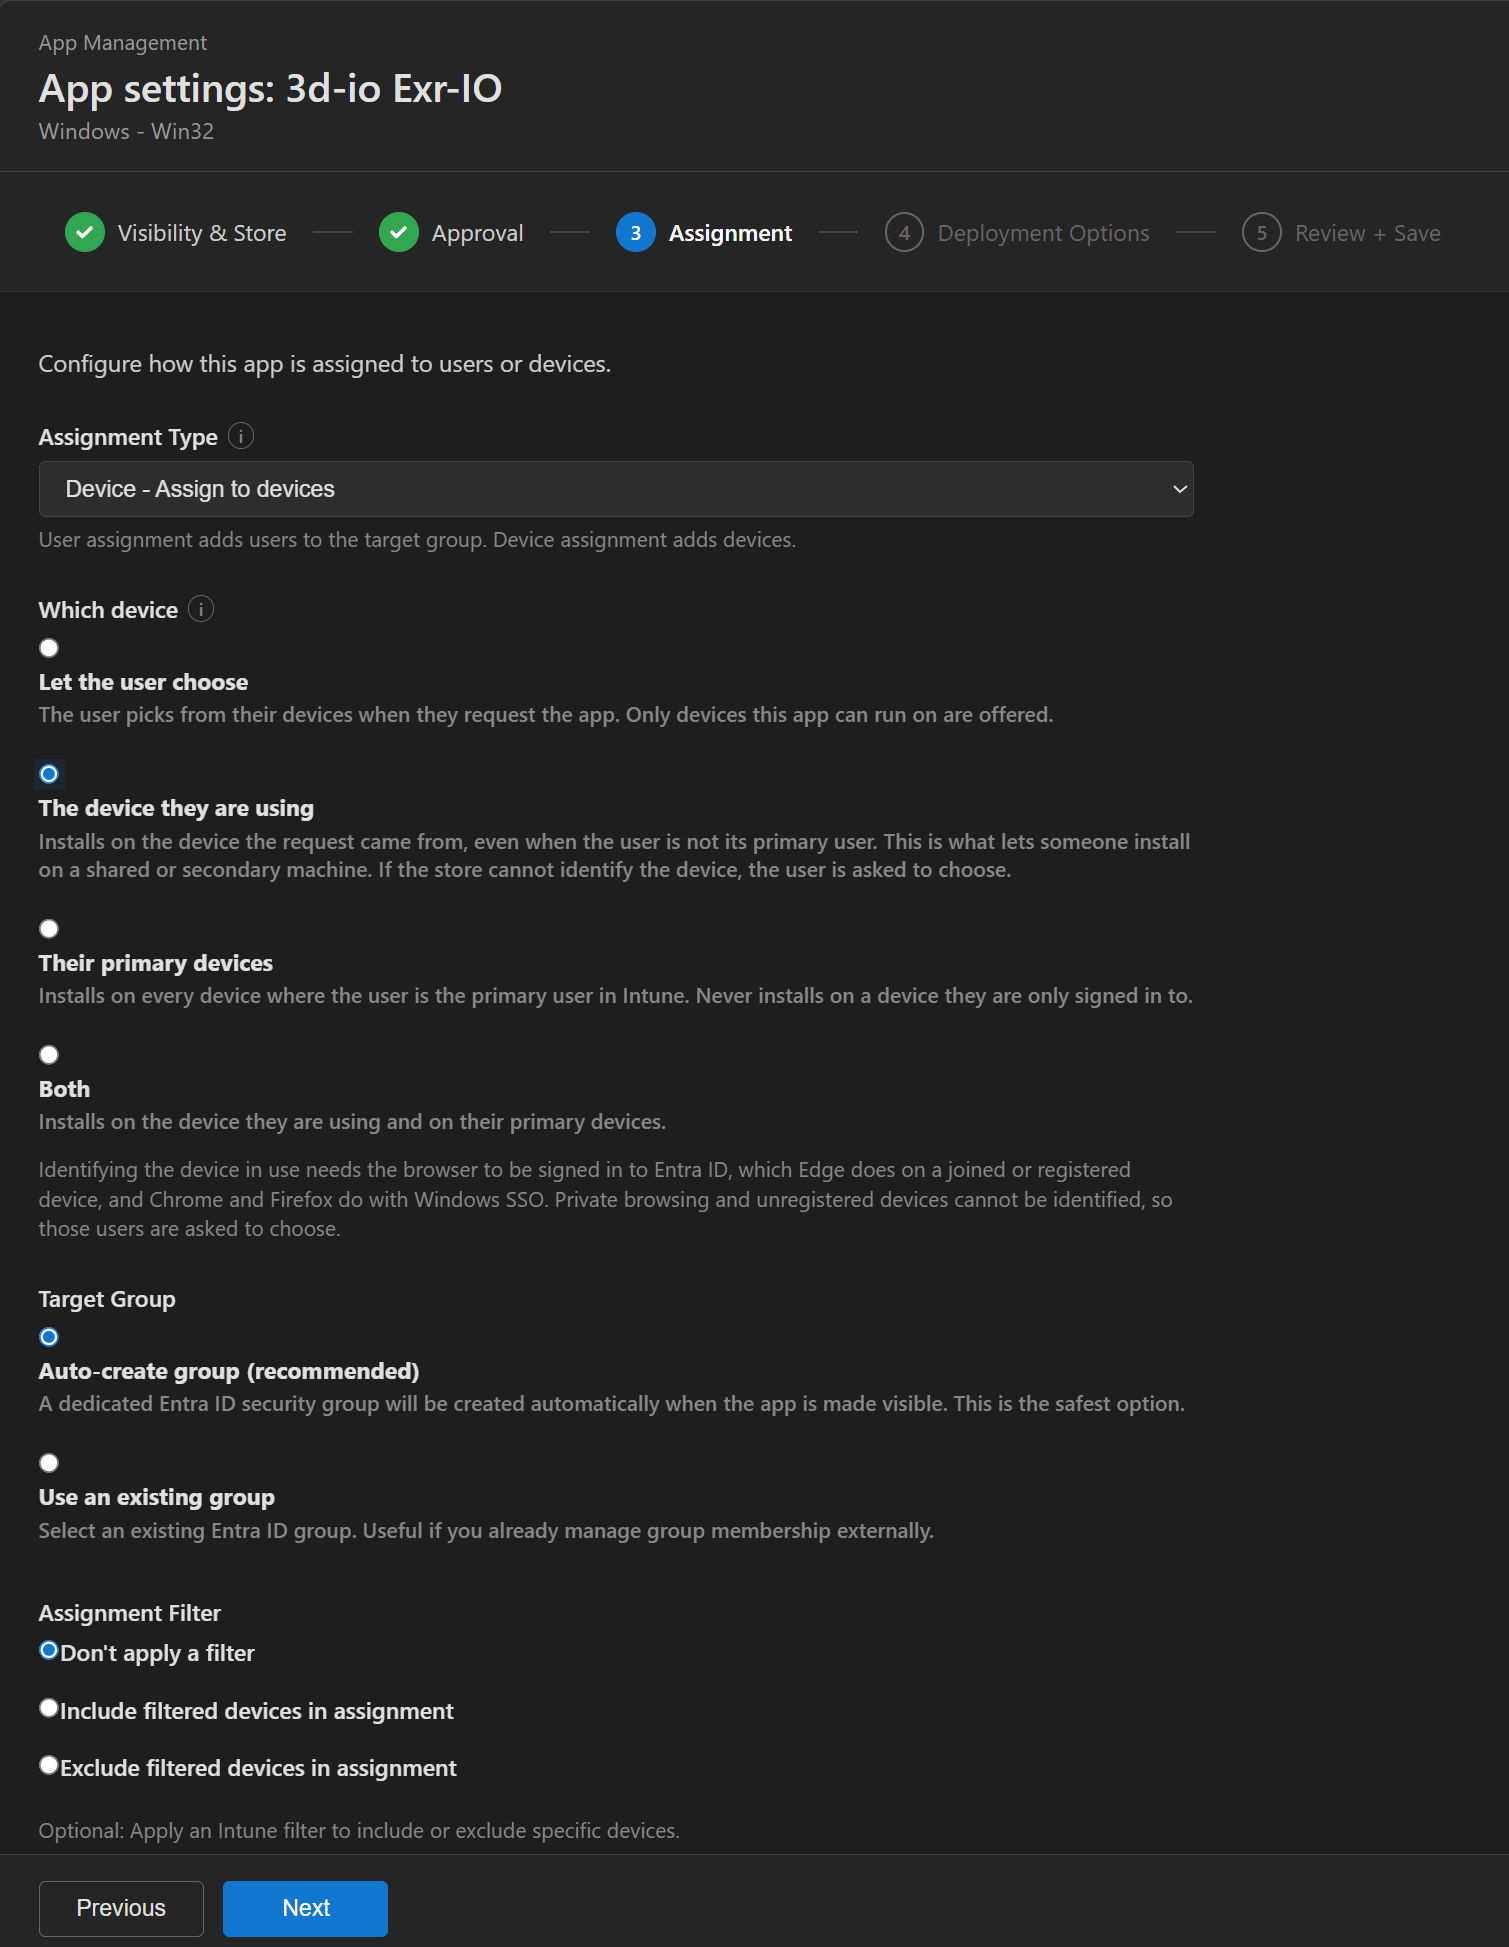1509x1947 pixels.
Task: Select Auto-create group (recommended) radio
Action: (49, 1337)
